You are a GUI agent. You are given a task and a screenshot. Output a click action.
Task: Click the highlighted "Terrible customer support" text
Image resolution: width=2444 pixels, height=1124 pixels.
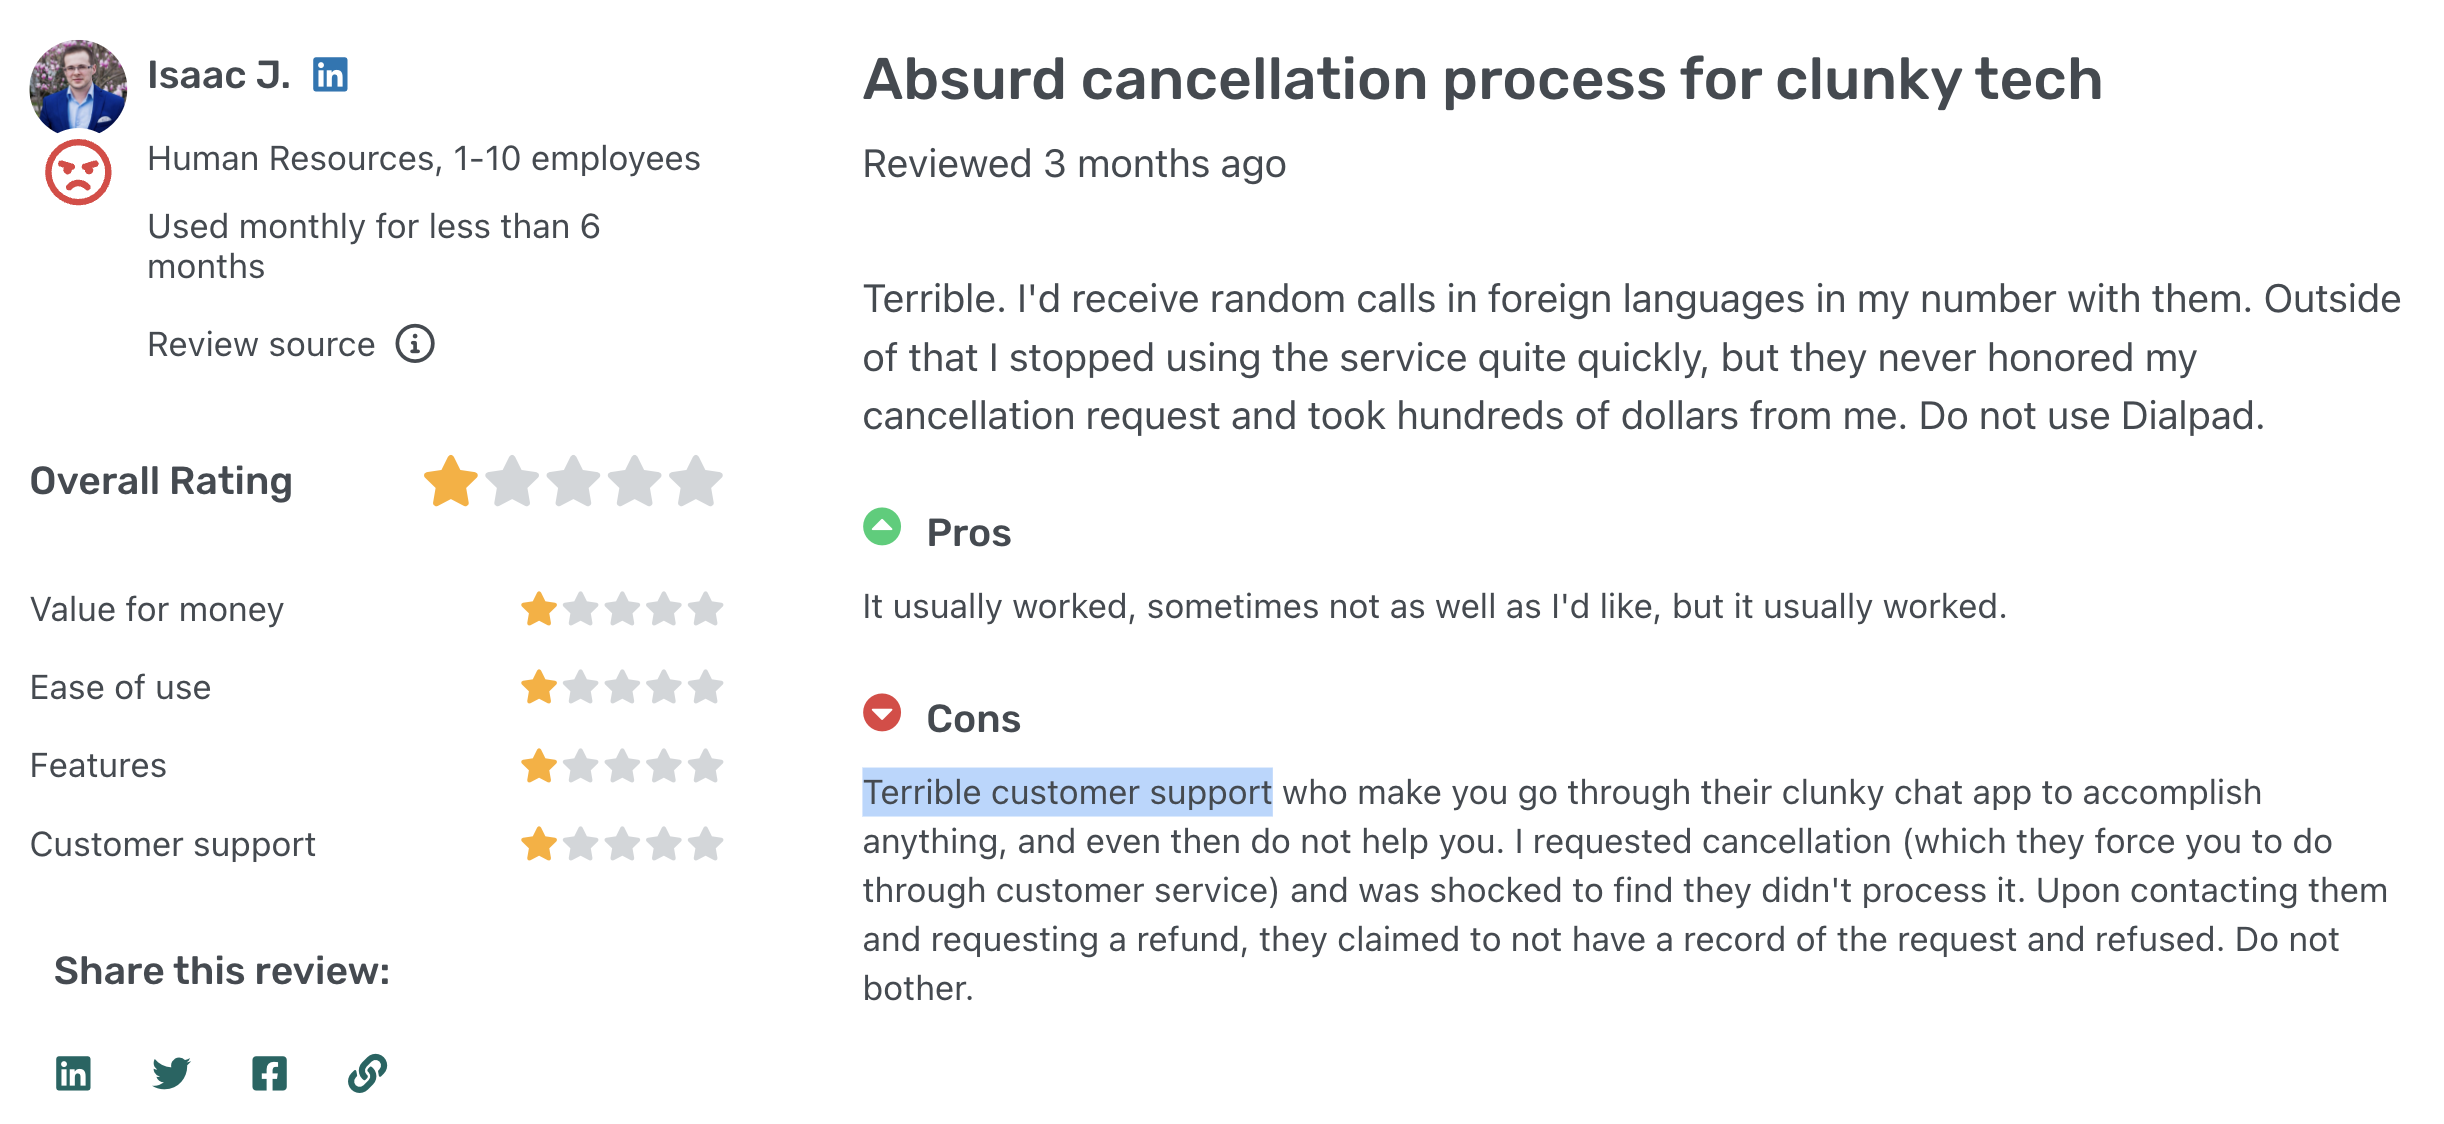point(1067,792)
